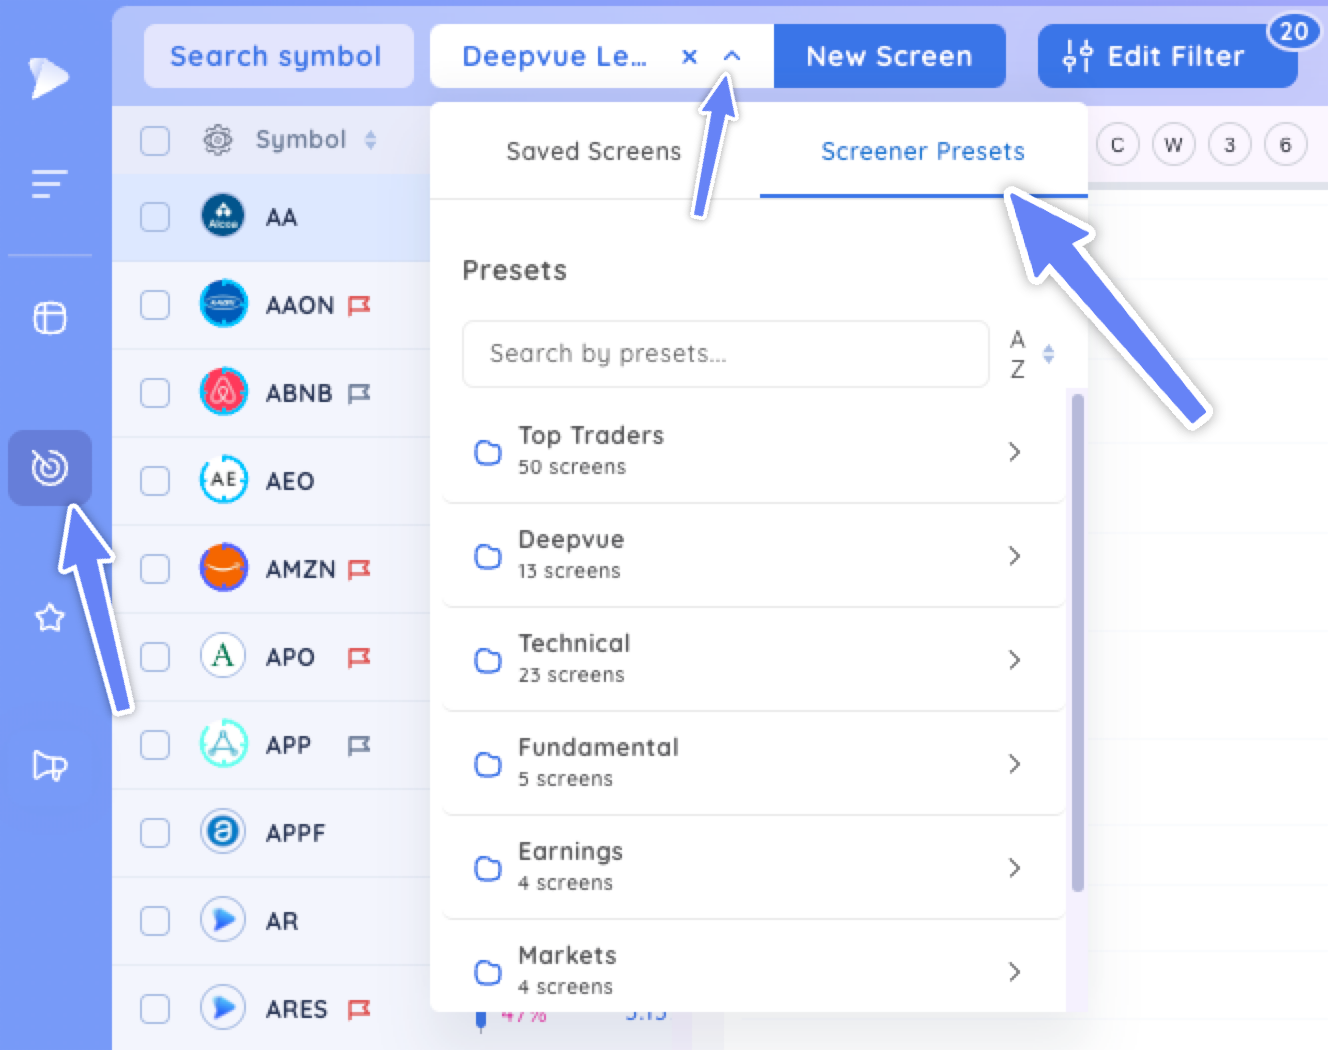This screenshot has height=1050, width=1328.
Task: Open the announcements megaphone icon in sidebar
Action: point(50,766)
